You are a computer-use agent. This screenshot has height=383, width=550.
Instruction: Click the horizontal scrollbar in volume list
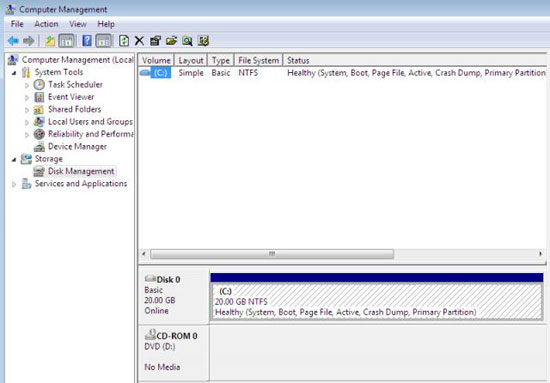coord(272,254)
